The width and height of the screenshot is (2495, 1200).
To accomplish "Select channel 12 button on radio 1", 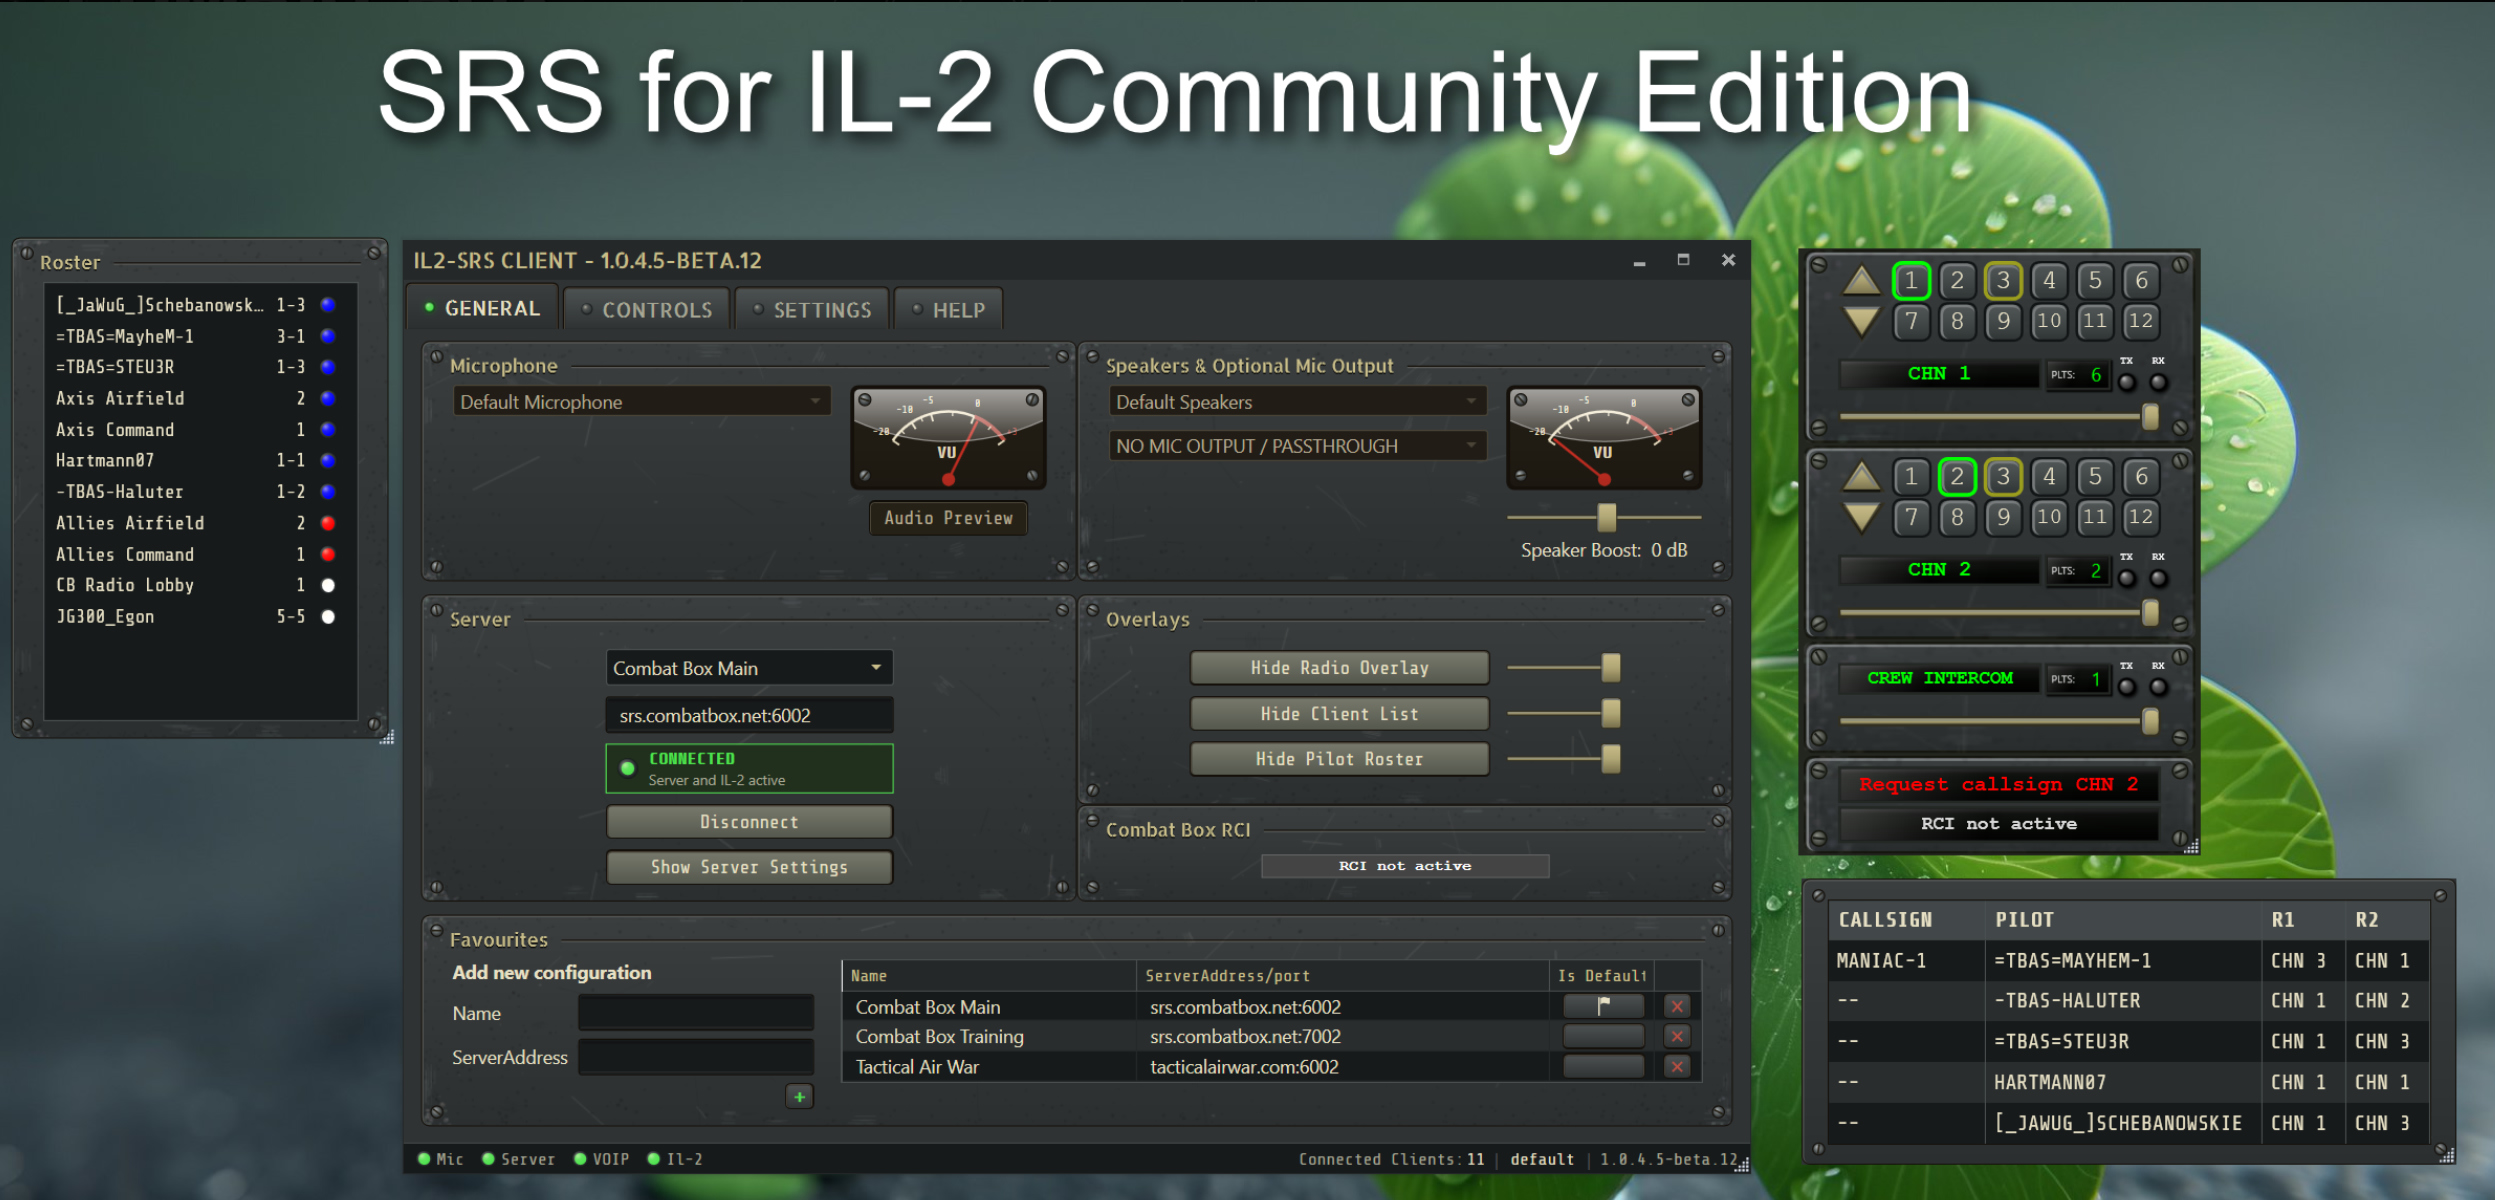I will click(2140, 321).
